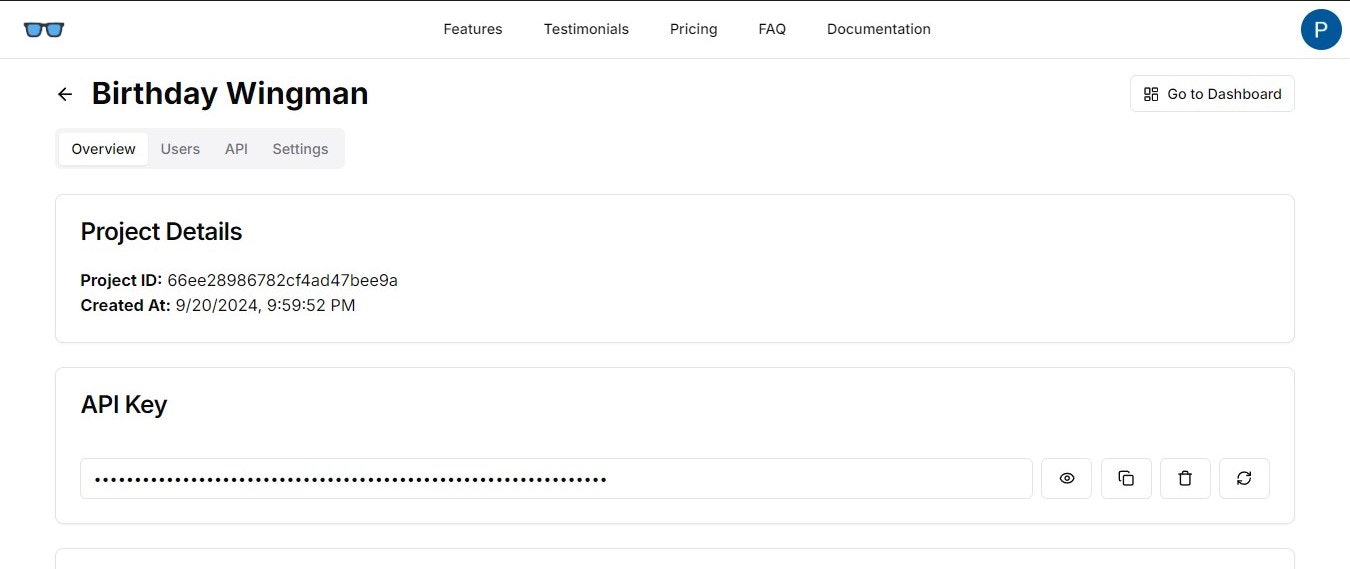The width and height of the screenshot is (1350, 569).
Task: Switch to the Users tab
Action: [x=180, y=149]
